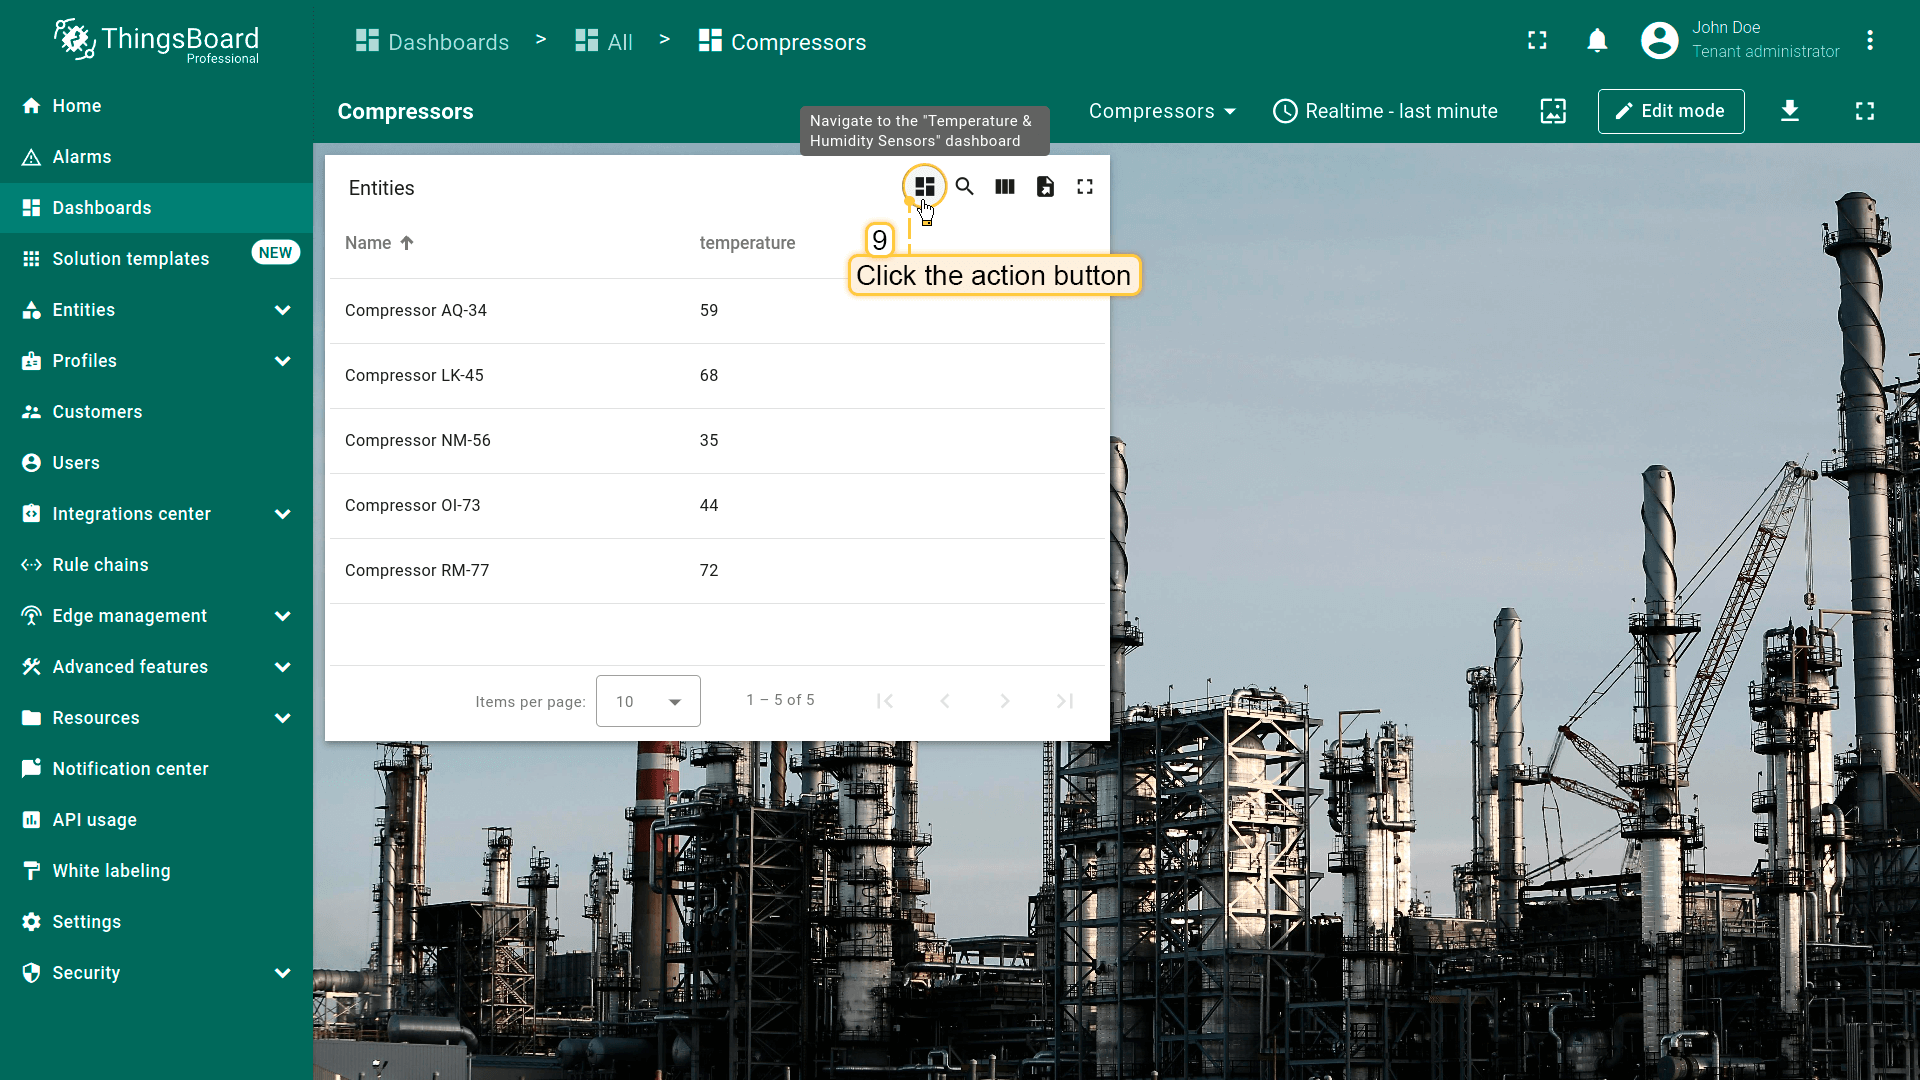The image size is (1920, 1080).
Task: Open the Realtime - last minute time window
Action: click(x=1385, y=111)
